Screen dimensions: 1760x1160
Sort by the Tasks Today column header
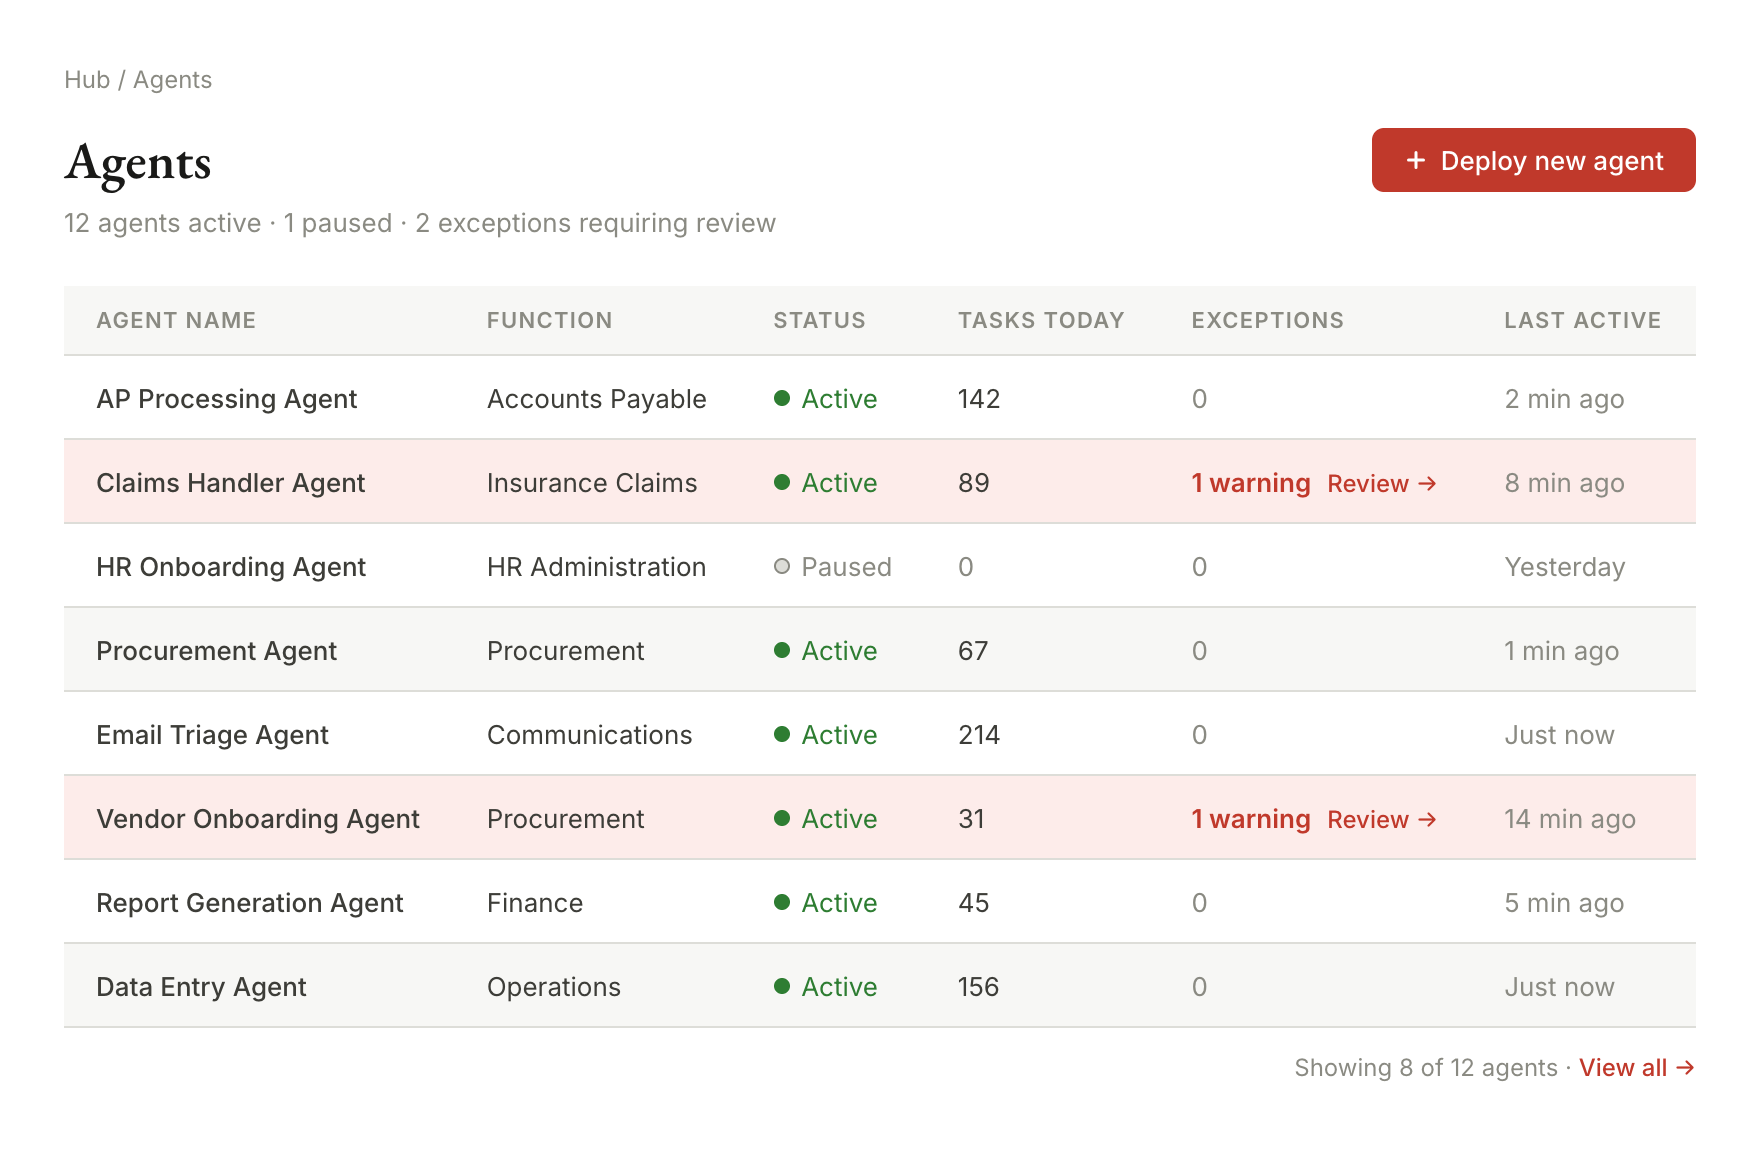coord(1041,320)
